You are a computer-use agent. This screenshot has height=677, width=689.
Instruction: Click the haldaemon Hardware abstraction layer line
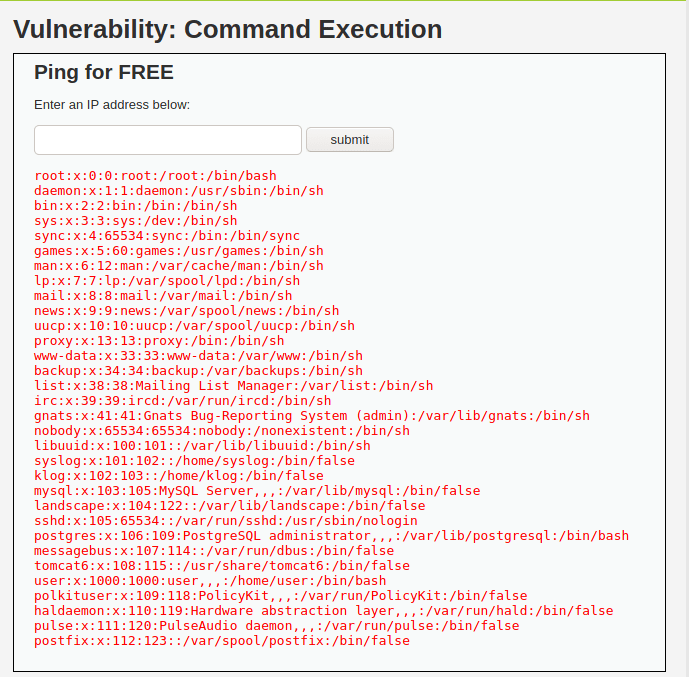tap(323, 611)
